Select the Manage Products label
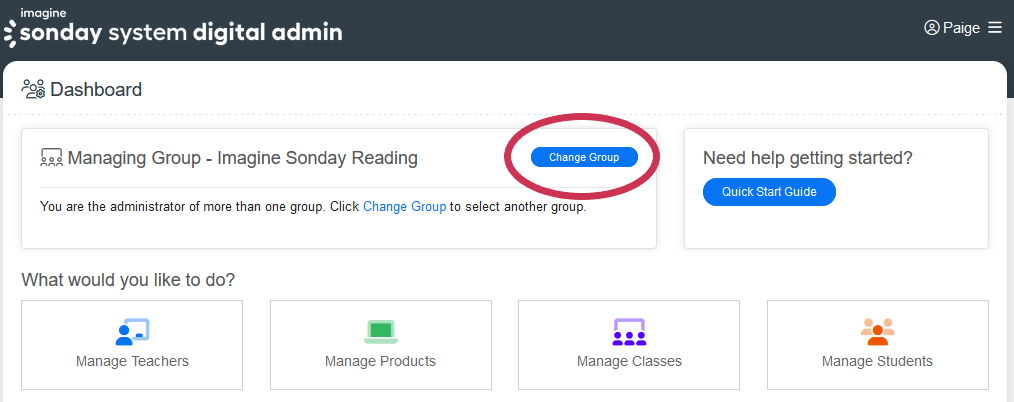 [x=380, y=361]
